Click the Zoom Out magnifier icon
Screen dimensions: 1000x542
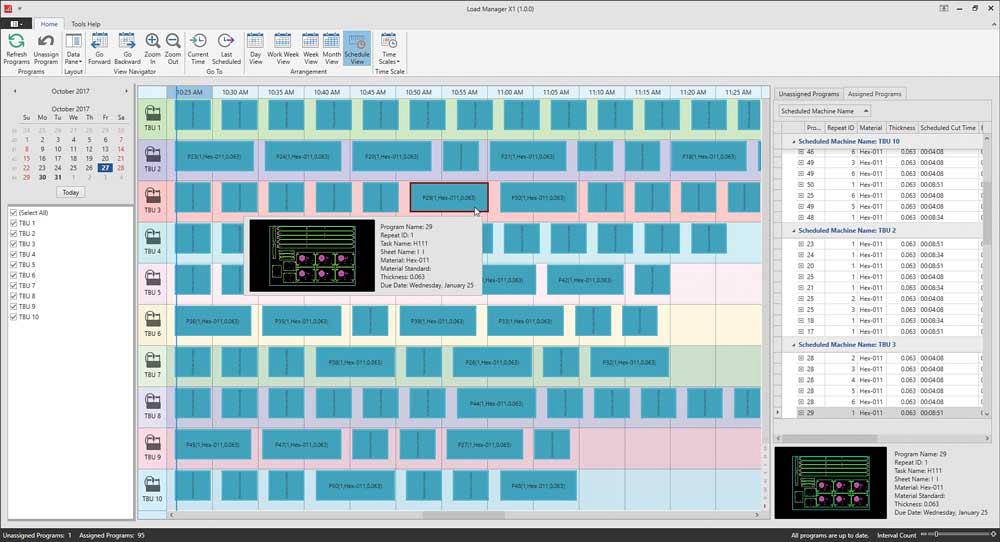[x=173, y=42]
